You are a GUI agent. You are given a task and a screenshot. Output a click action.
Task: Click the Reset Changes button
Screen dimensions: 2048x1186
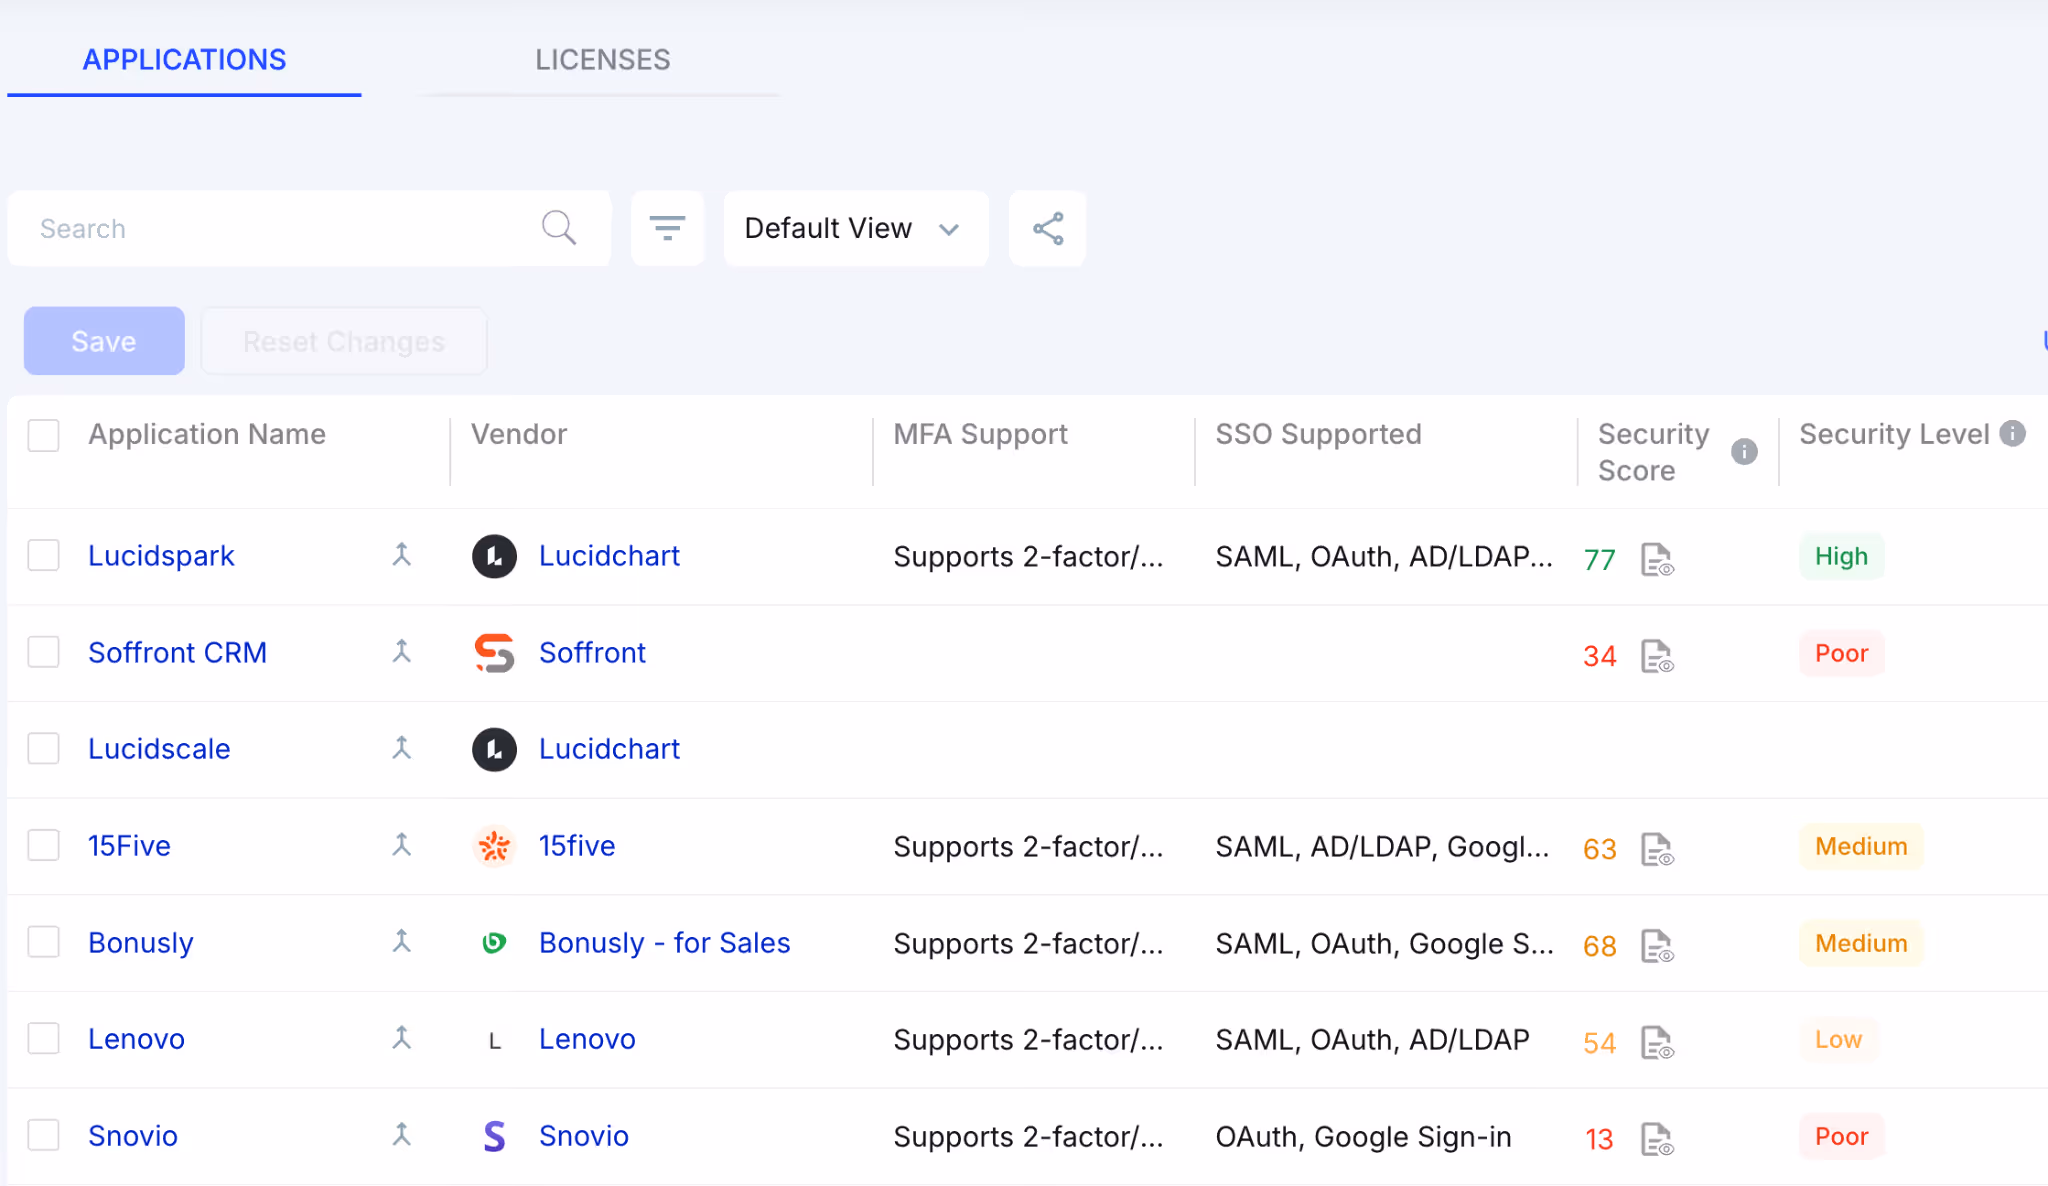tap(344, 341)
